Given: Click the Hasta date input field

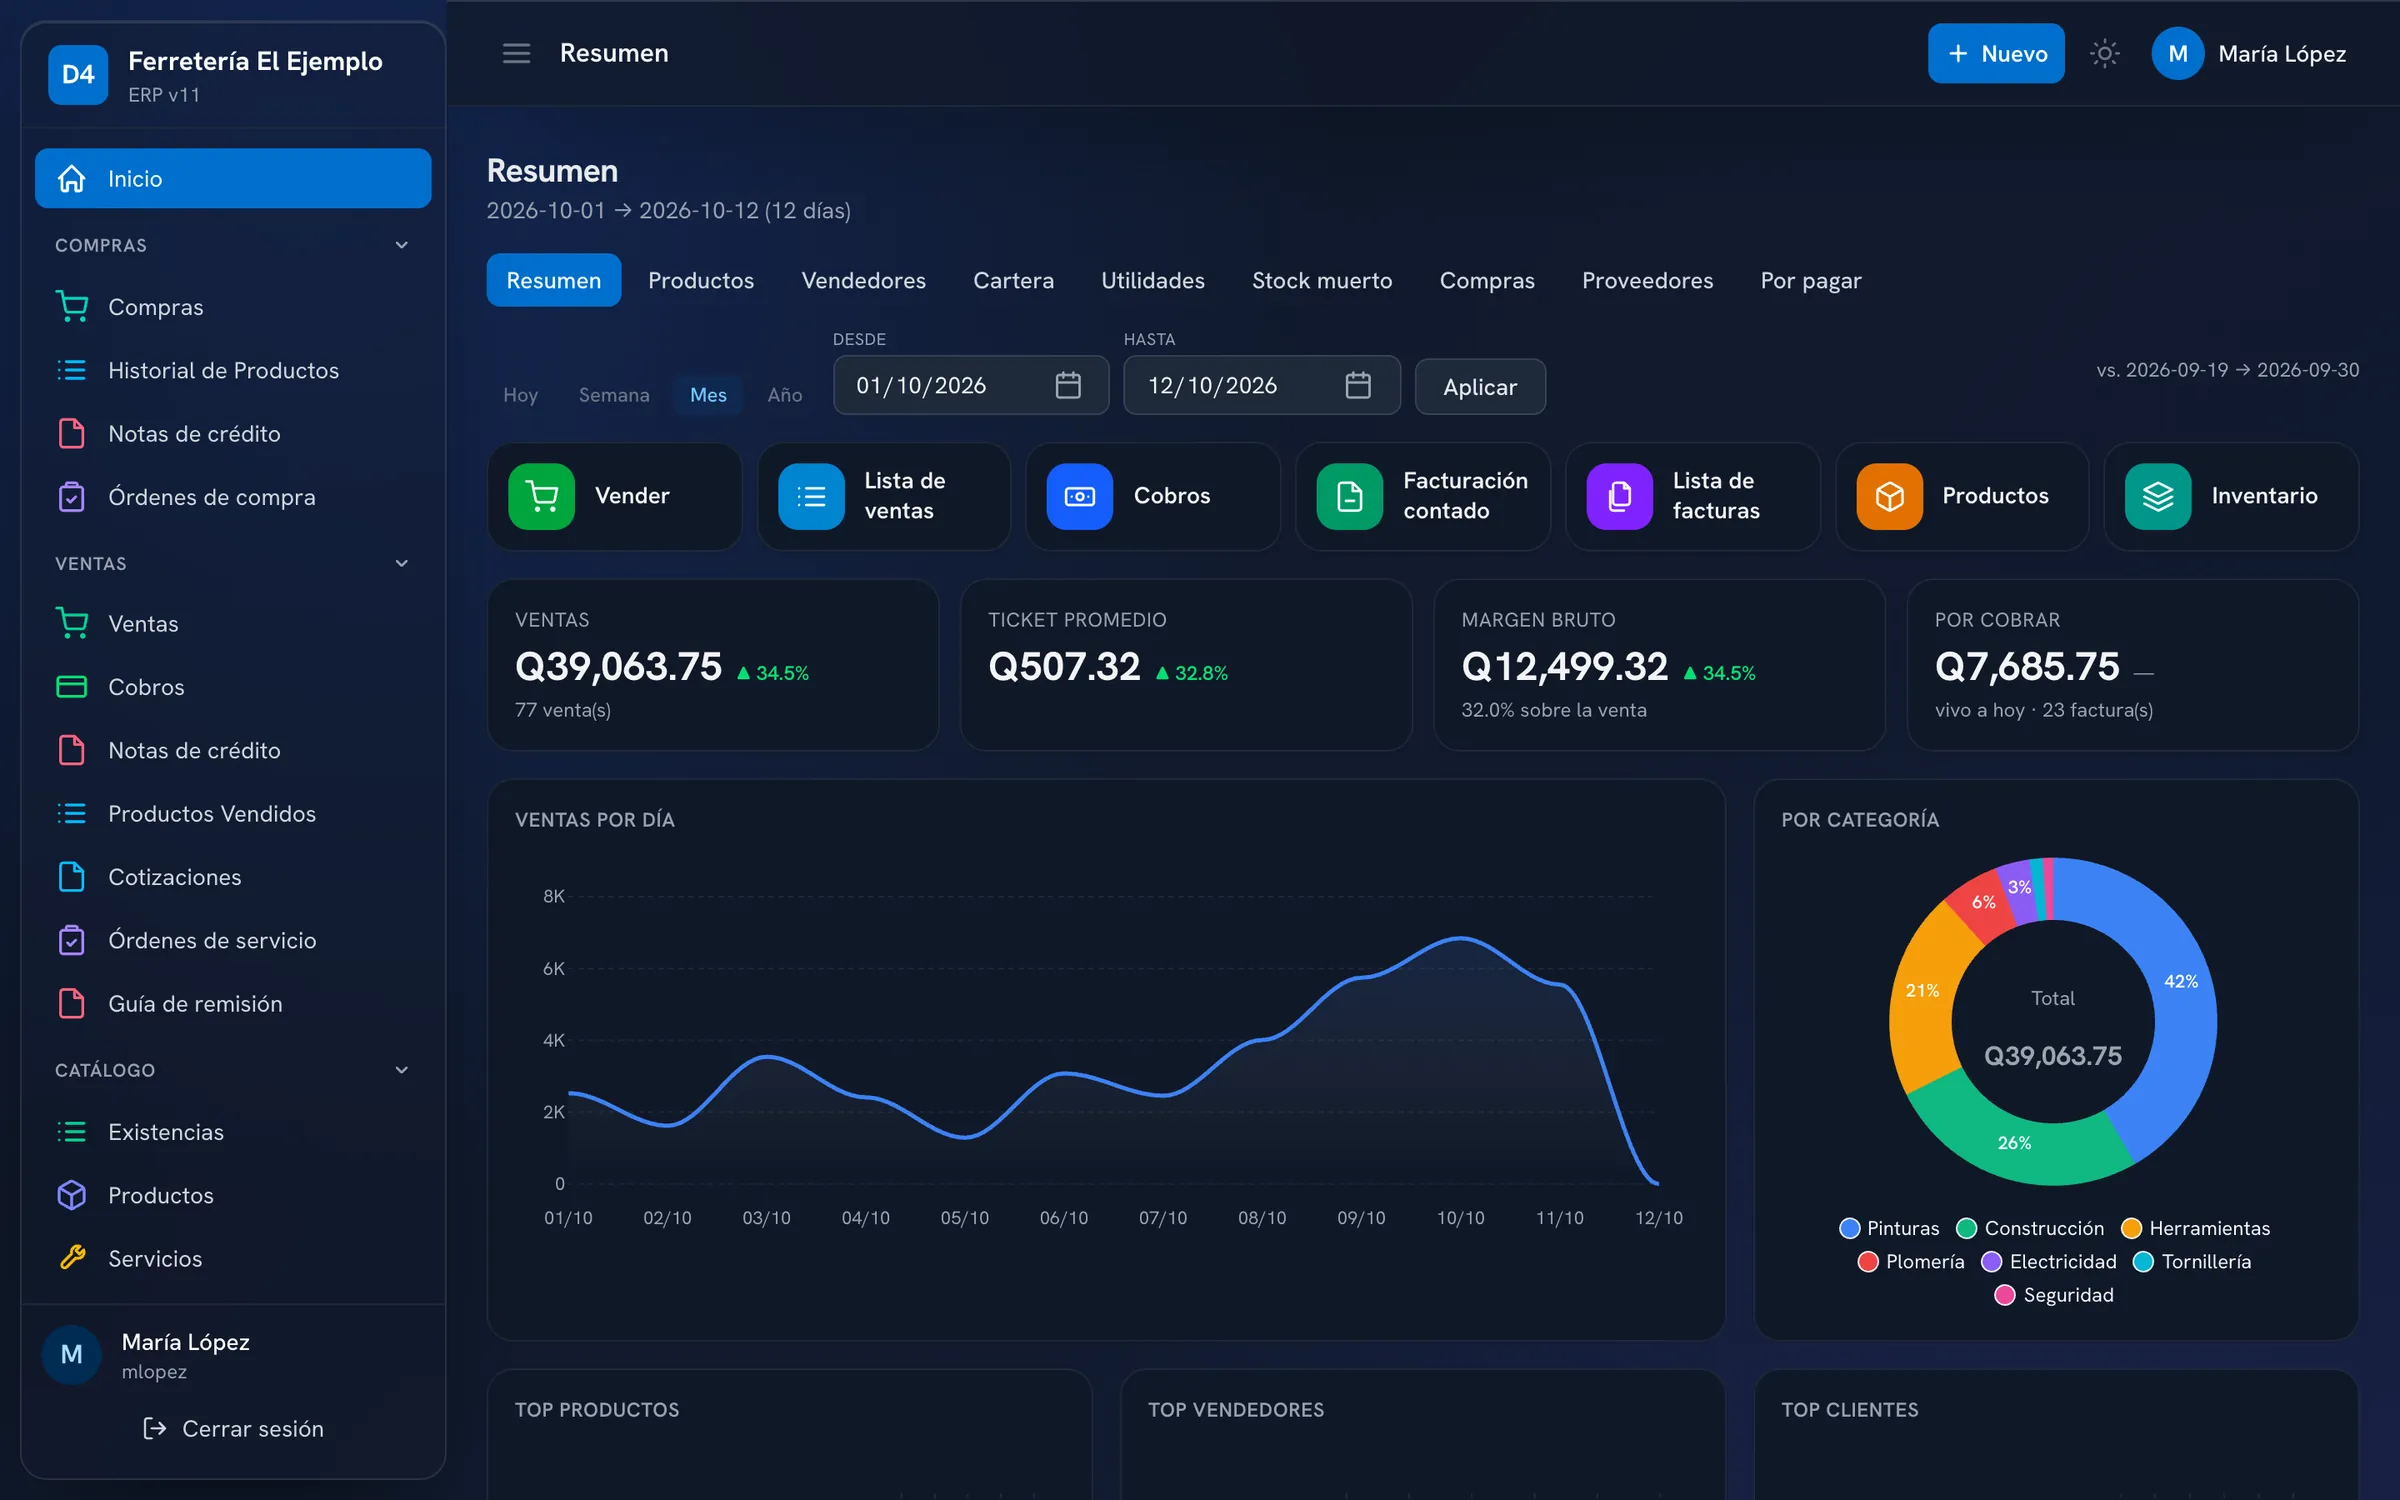Looking at the screenshot, I should click(x=1261, y=385).
